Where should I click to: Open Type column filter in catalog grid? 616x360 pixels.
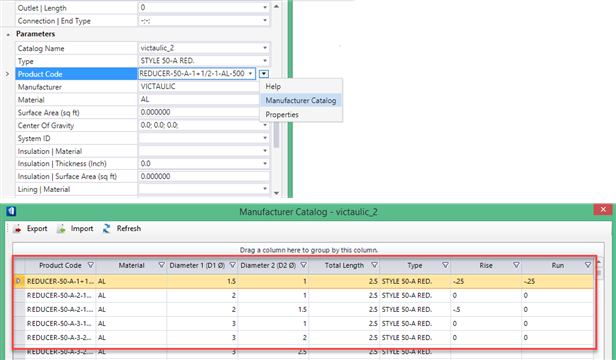click(446, 265)
